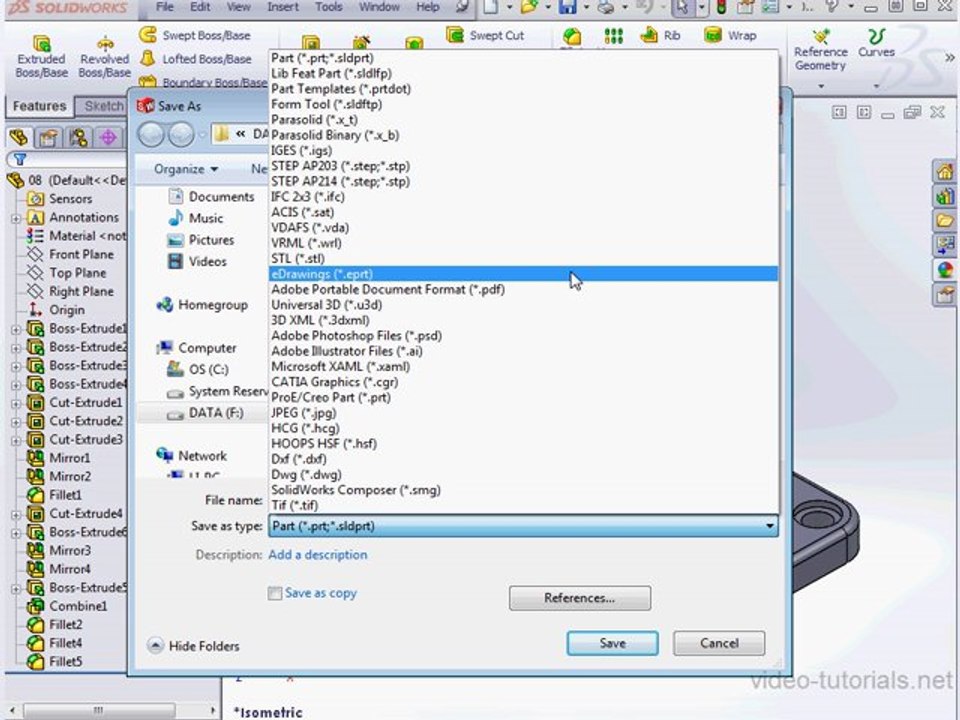This screenshot has height=720, width=960.
Task: Choose Adobe Portable Document Format (*.pdf)
Action: click(x=523, y=289)
